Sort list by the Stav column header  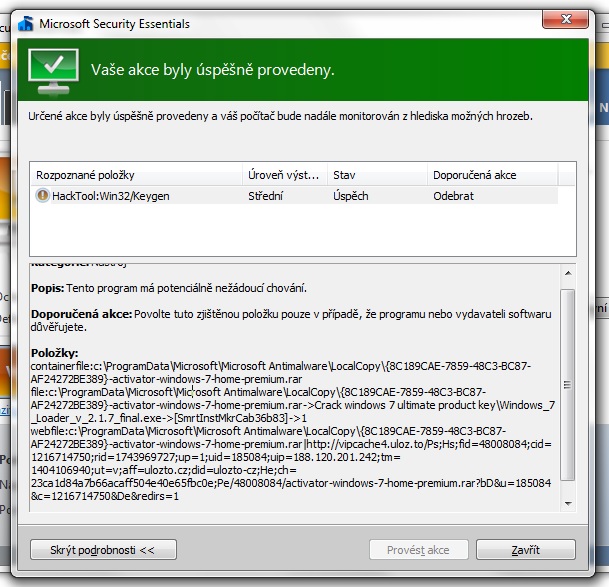click(x=376, y=175)
